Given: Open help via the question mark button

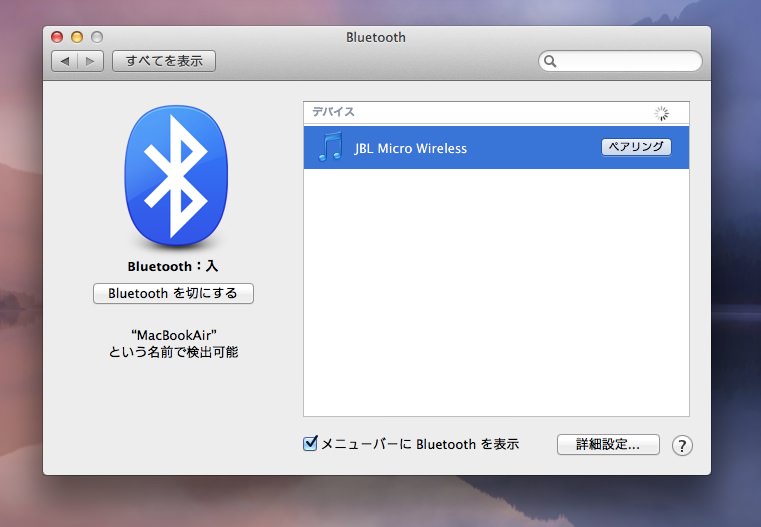Looking at the screenshot, I should (682, 445).
